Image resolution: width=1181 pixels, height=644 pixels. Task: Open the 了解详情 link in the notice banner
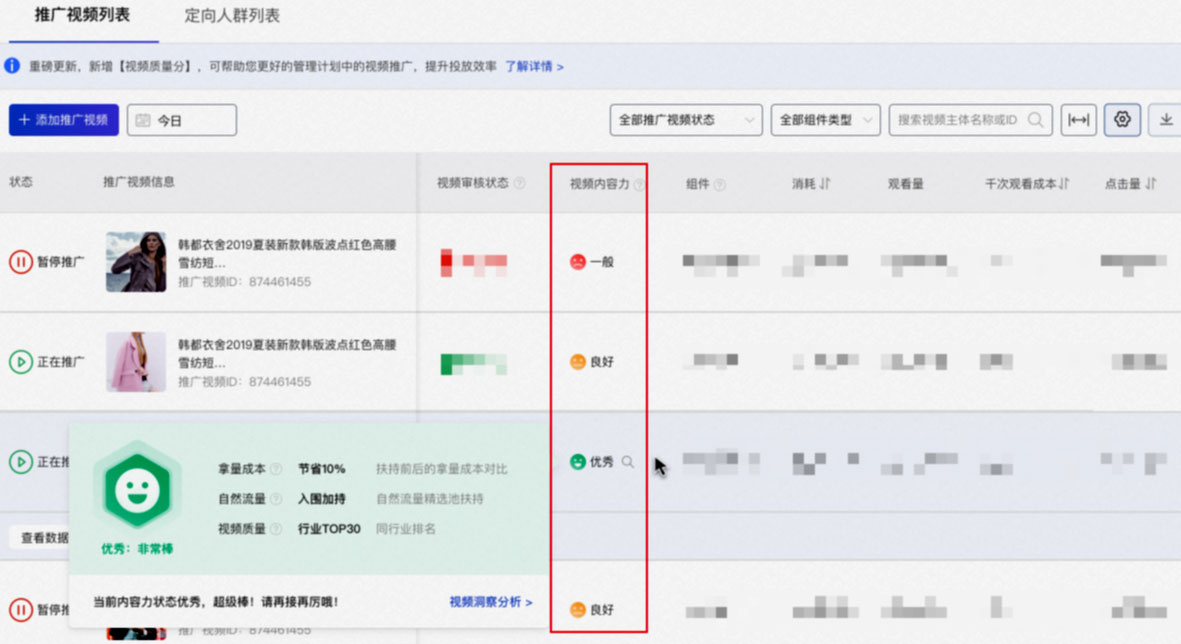coord(534,66)
